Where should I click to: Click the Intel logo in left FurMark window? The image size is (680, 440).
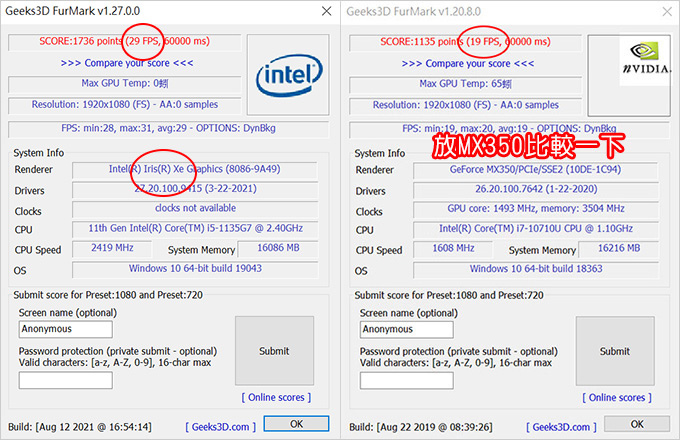click(x=289, y=75)
